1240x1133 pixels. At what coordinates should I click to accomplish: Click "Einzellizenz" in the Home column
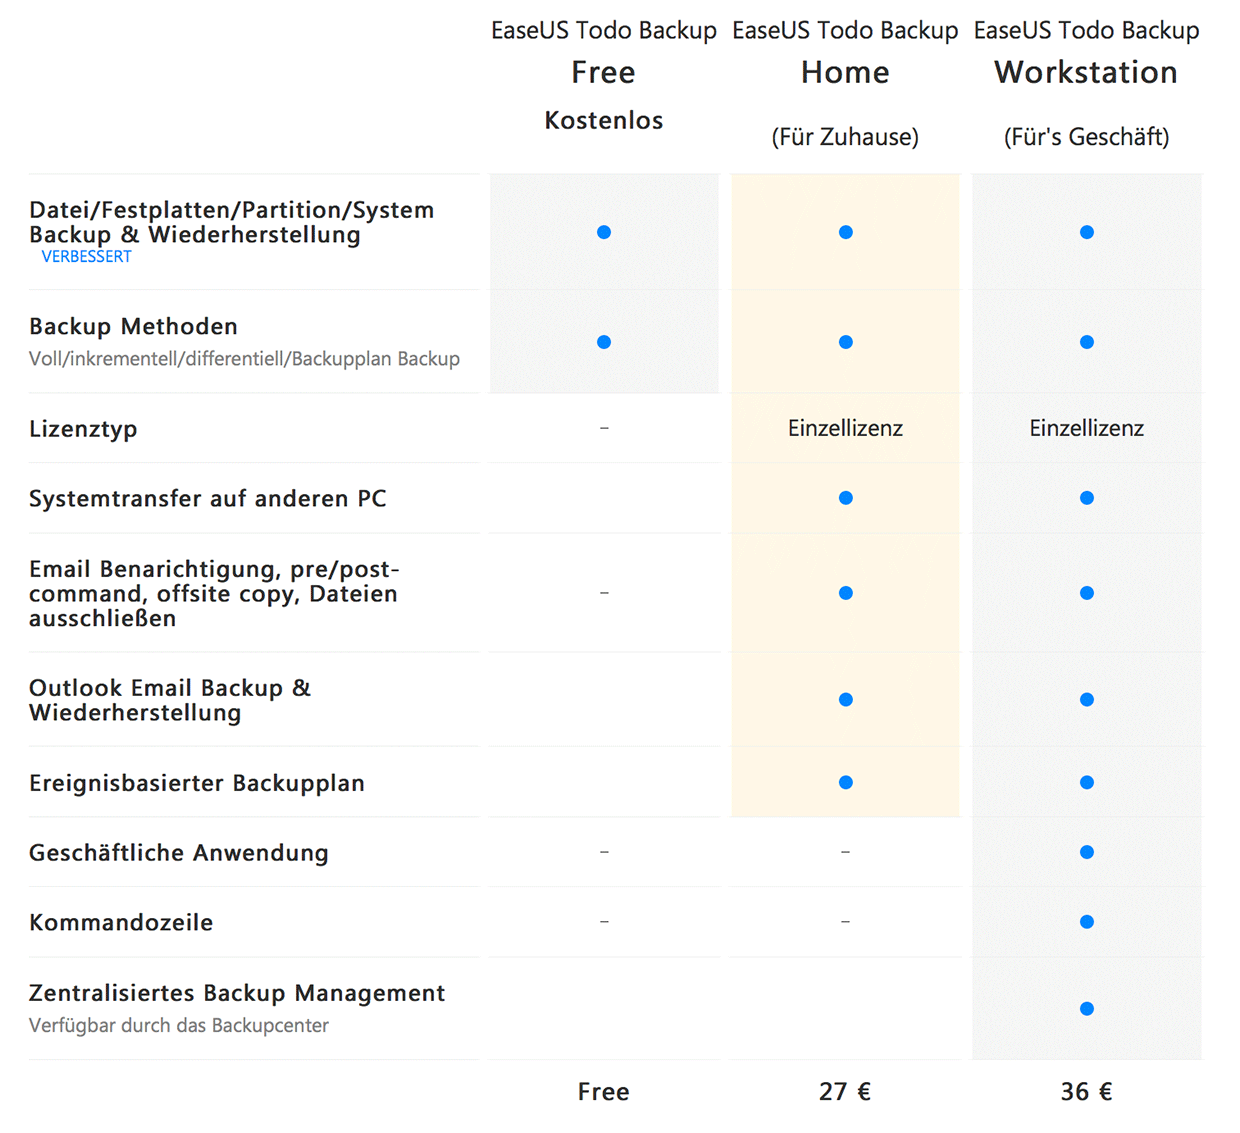pos(845,428)
